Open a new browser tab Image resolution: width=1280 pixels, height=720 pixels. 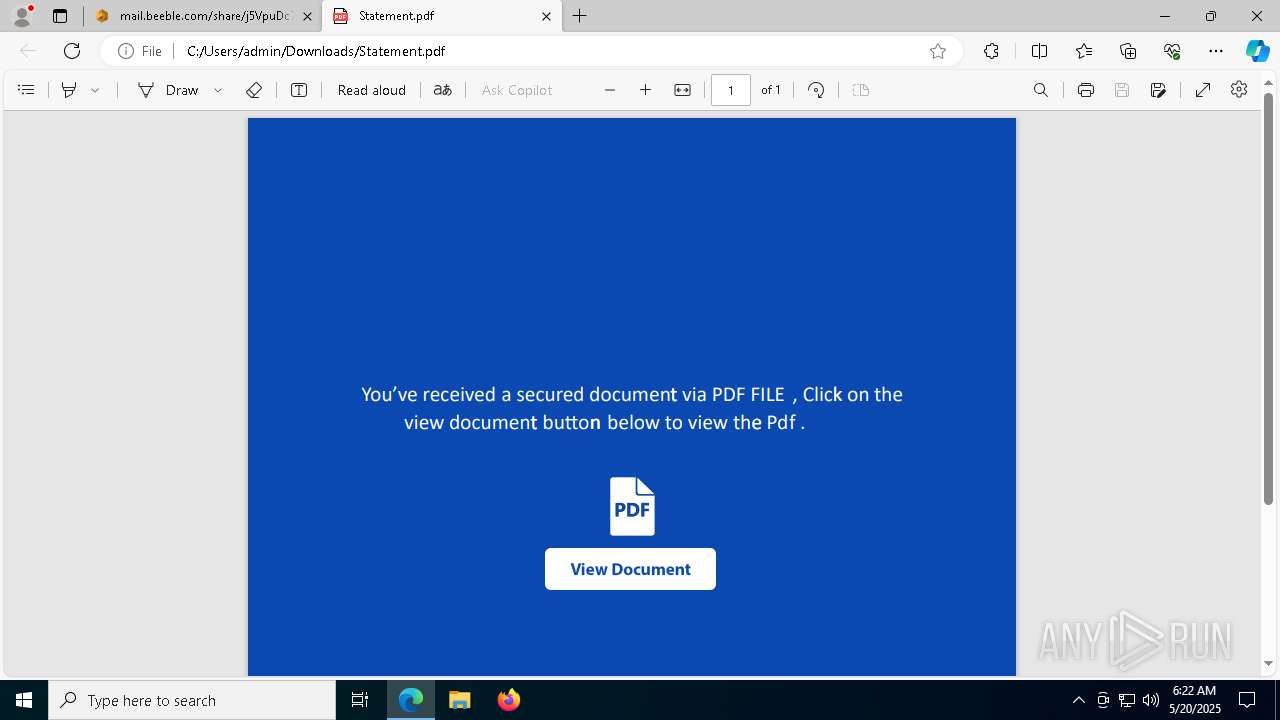580,16
